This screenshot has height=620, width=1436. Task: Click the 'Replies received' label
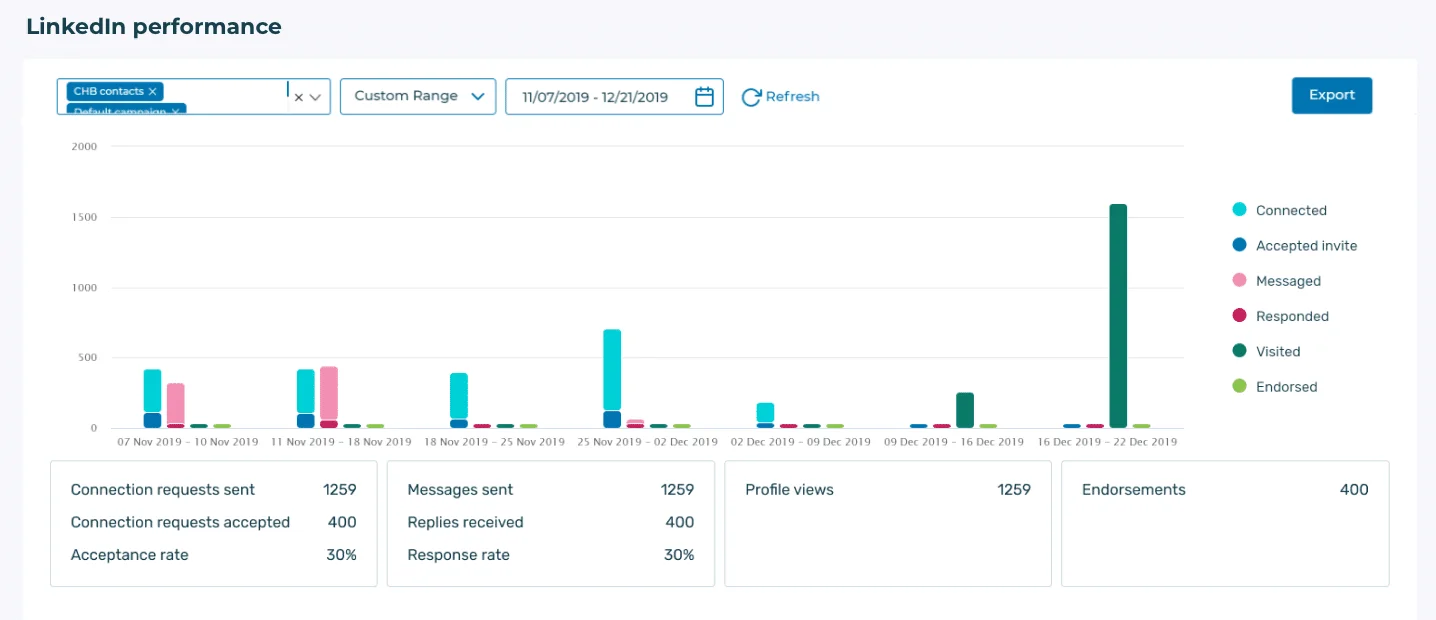pos(465,522)
